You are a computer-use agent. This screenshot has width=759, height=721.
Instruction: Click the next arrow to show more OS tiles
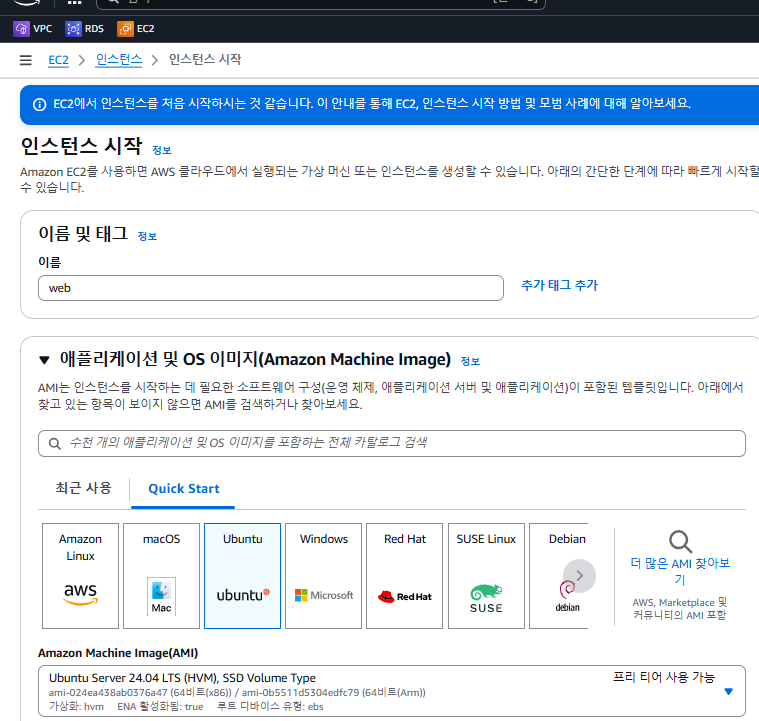point(579,576)
